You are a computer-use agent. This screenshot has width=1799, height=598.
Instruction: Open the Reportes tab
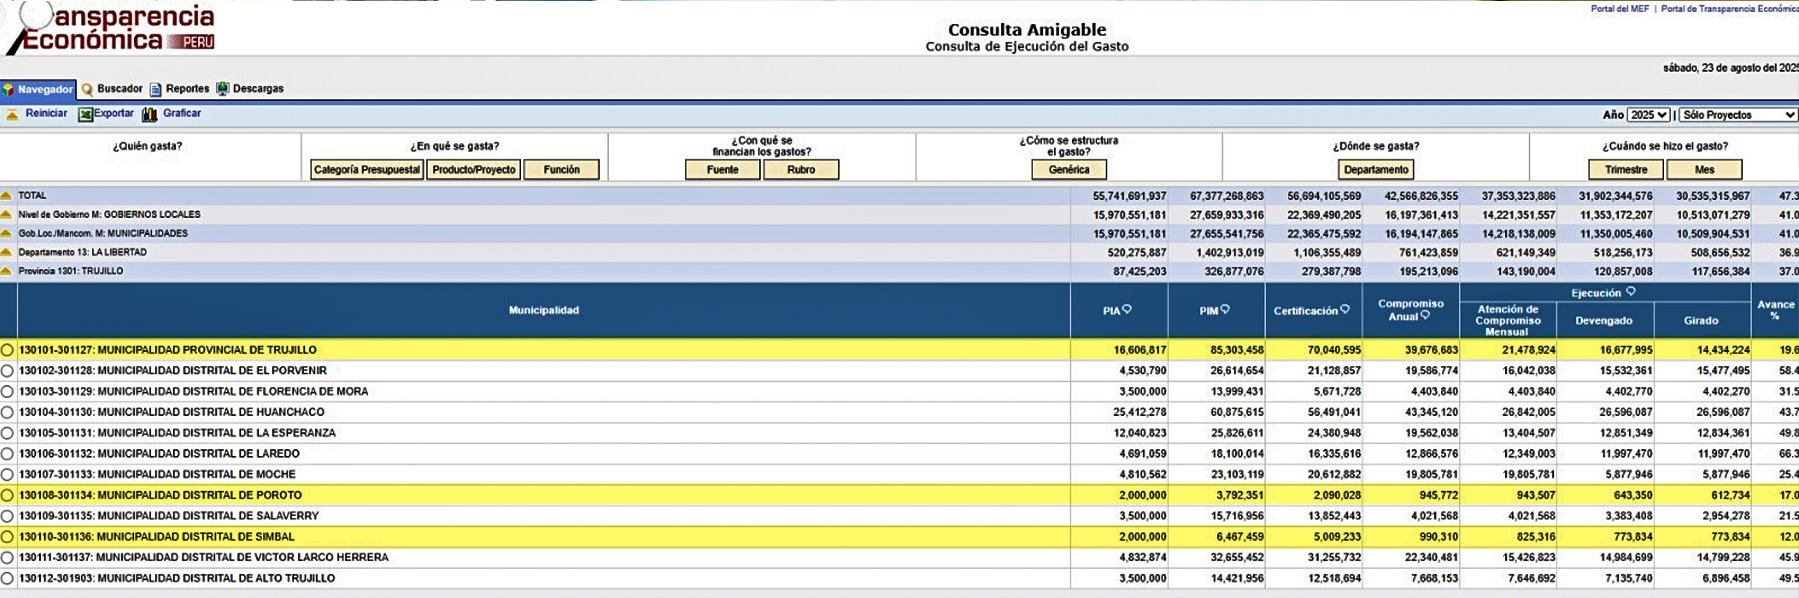(187, 89)
